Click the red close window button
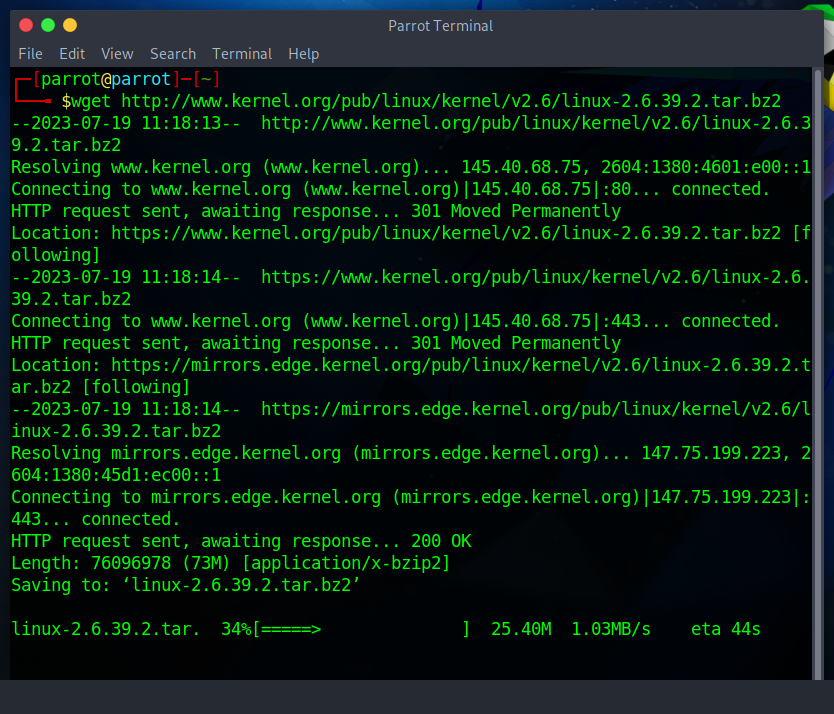 click(x=25, y=25)
